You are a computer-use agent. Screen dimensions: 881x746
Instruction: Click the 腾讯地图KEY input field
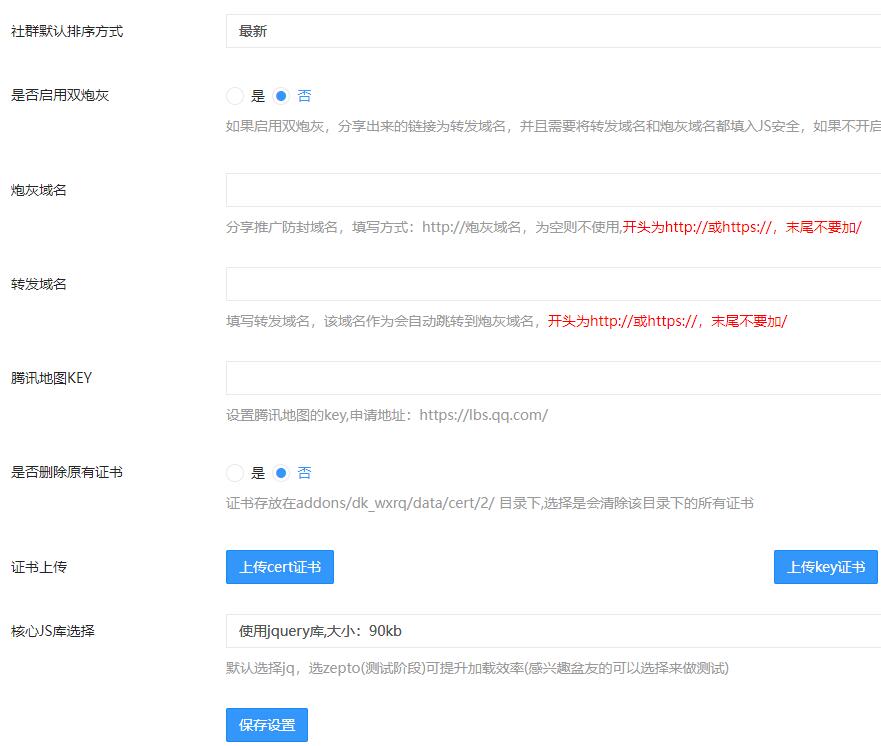point(553,378)
